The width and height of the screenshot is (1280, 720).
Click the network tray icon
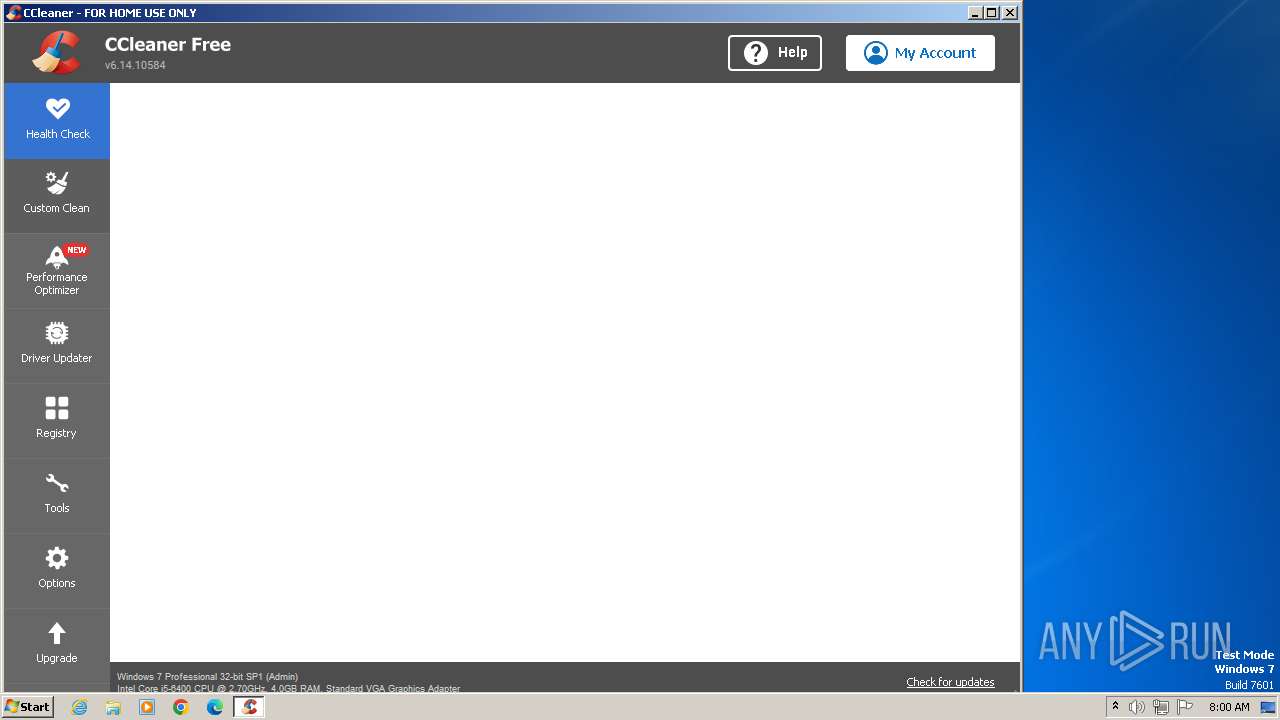coord(1161,707)
